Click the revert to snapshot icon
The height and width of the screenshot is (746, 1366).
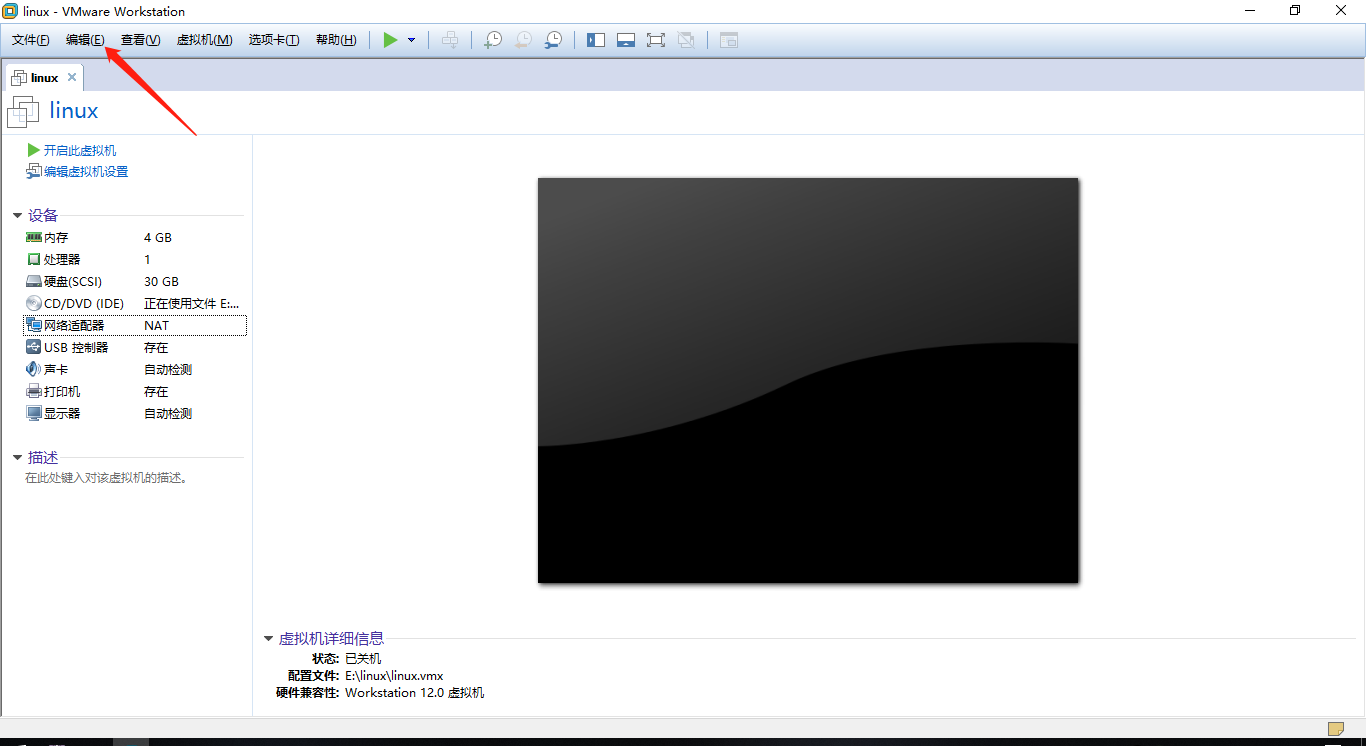pos(523,40)
